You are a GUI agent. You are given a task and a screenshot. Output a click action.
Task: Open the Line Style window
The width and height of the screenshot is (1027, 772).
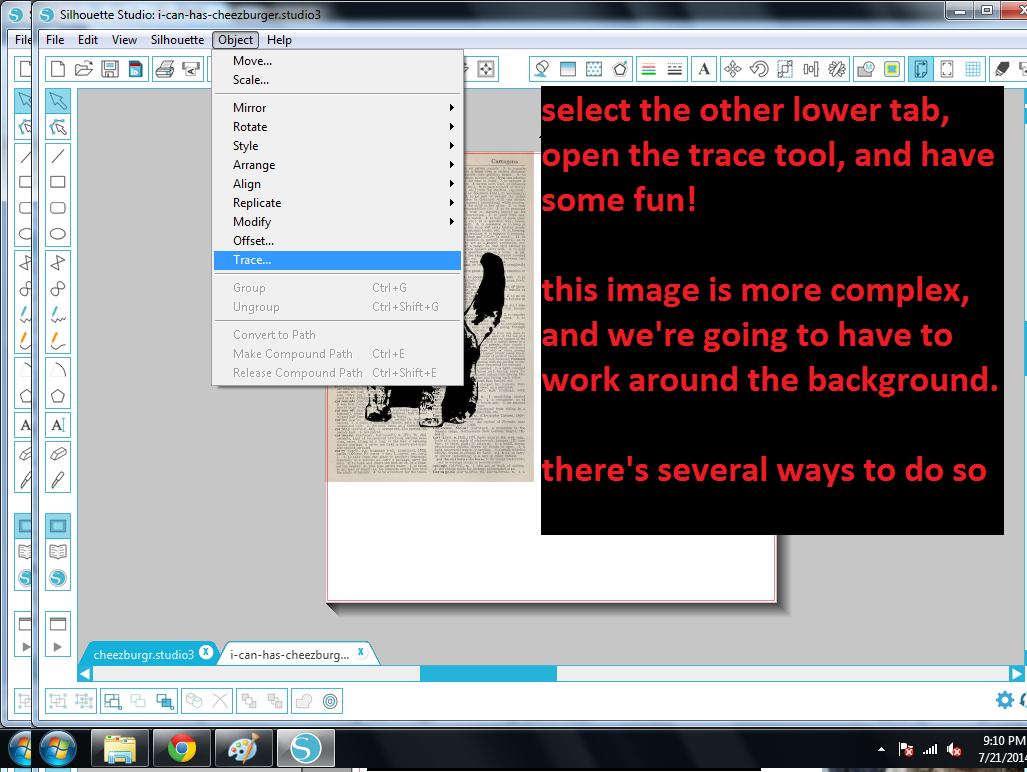tap(675, 69)
